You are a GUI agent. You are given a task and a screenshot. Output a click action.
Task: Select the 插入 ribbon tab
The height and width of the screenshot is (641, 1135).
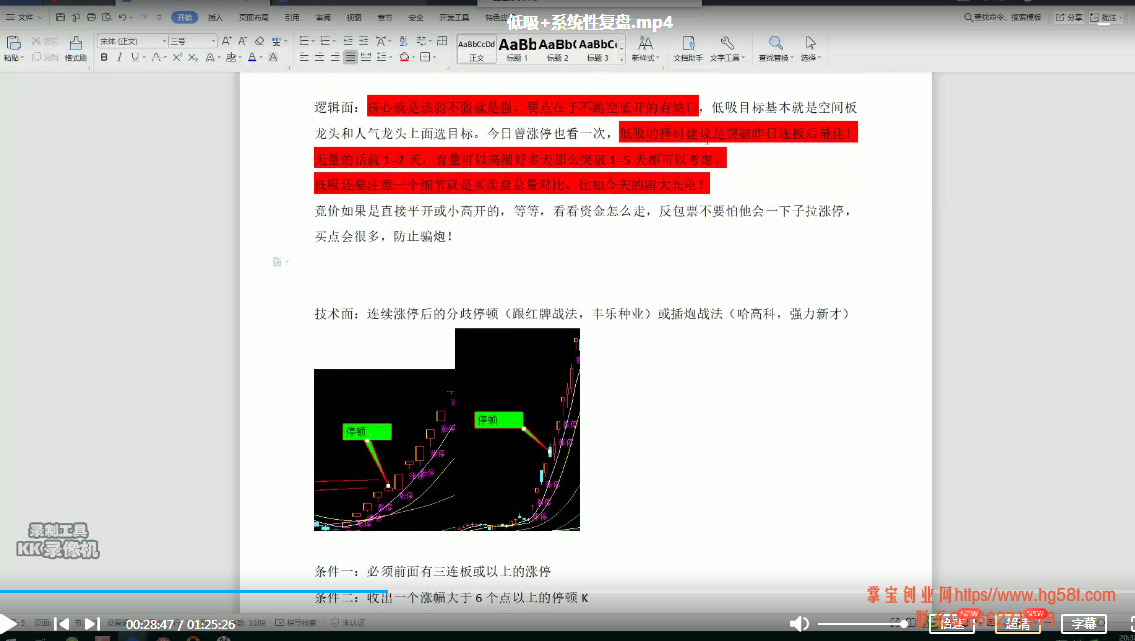pyautogui.click(x=215, y=17)
